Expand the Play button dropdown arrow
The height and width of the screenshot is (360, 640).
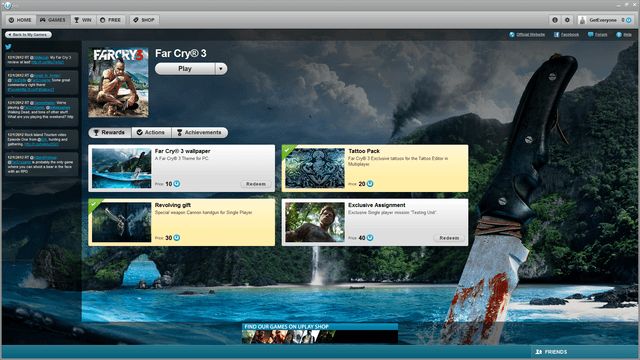pos(221,69)
